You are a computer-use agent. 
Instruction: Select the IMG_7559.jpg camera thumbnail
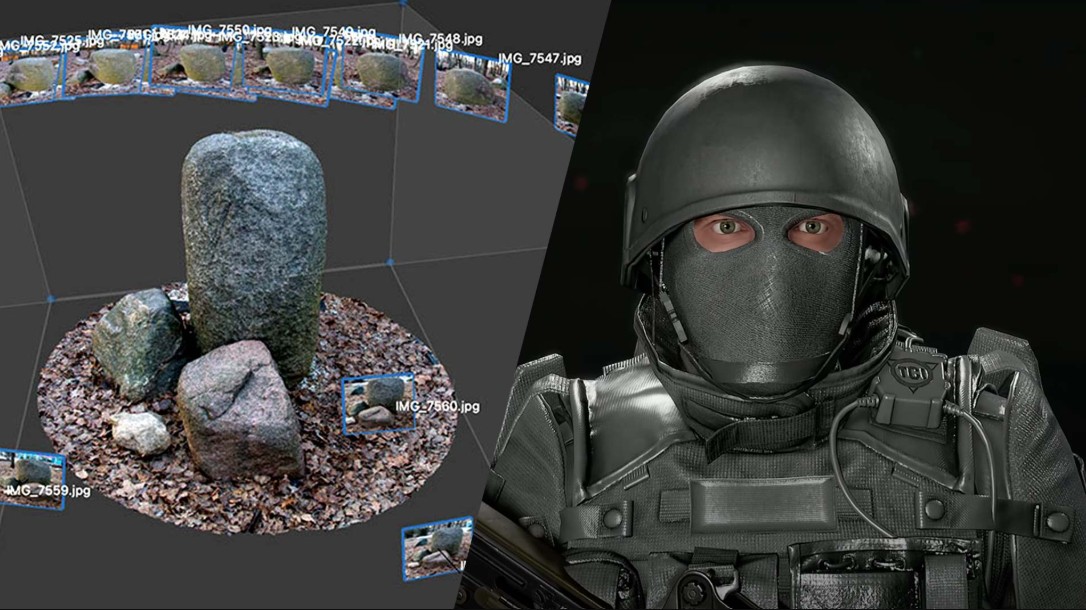pyautogui.click(x=32, y=468)
